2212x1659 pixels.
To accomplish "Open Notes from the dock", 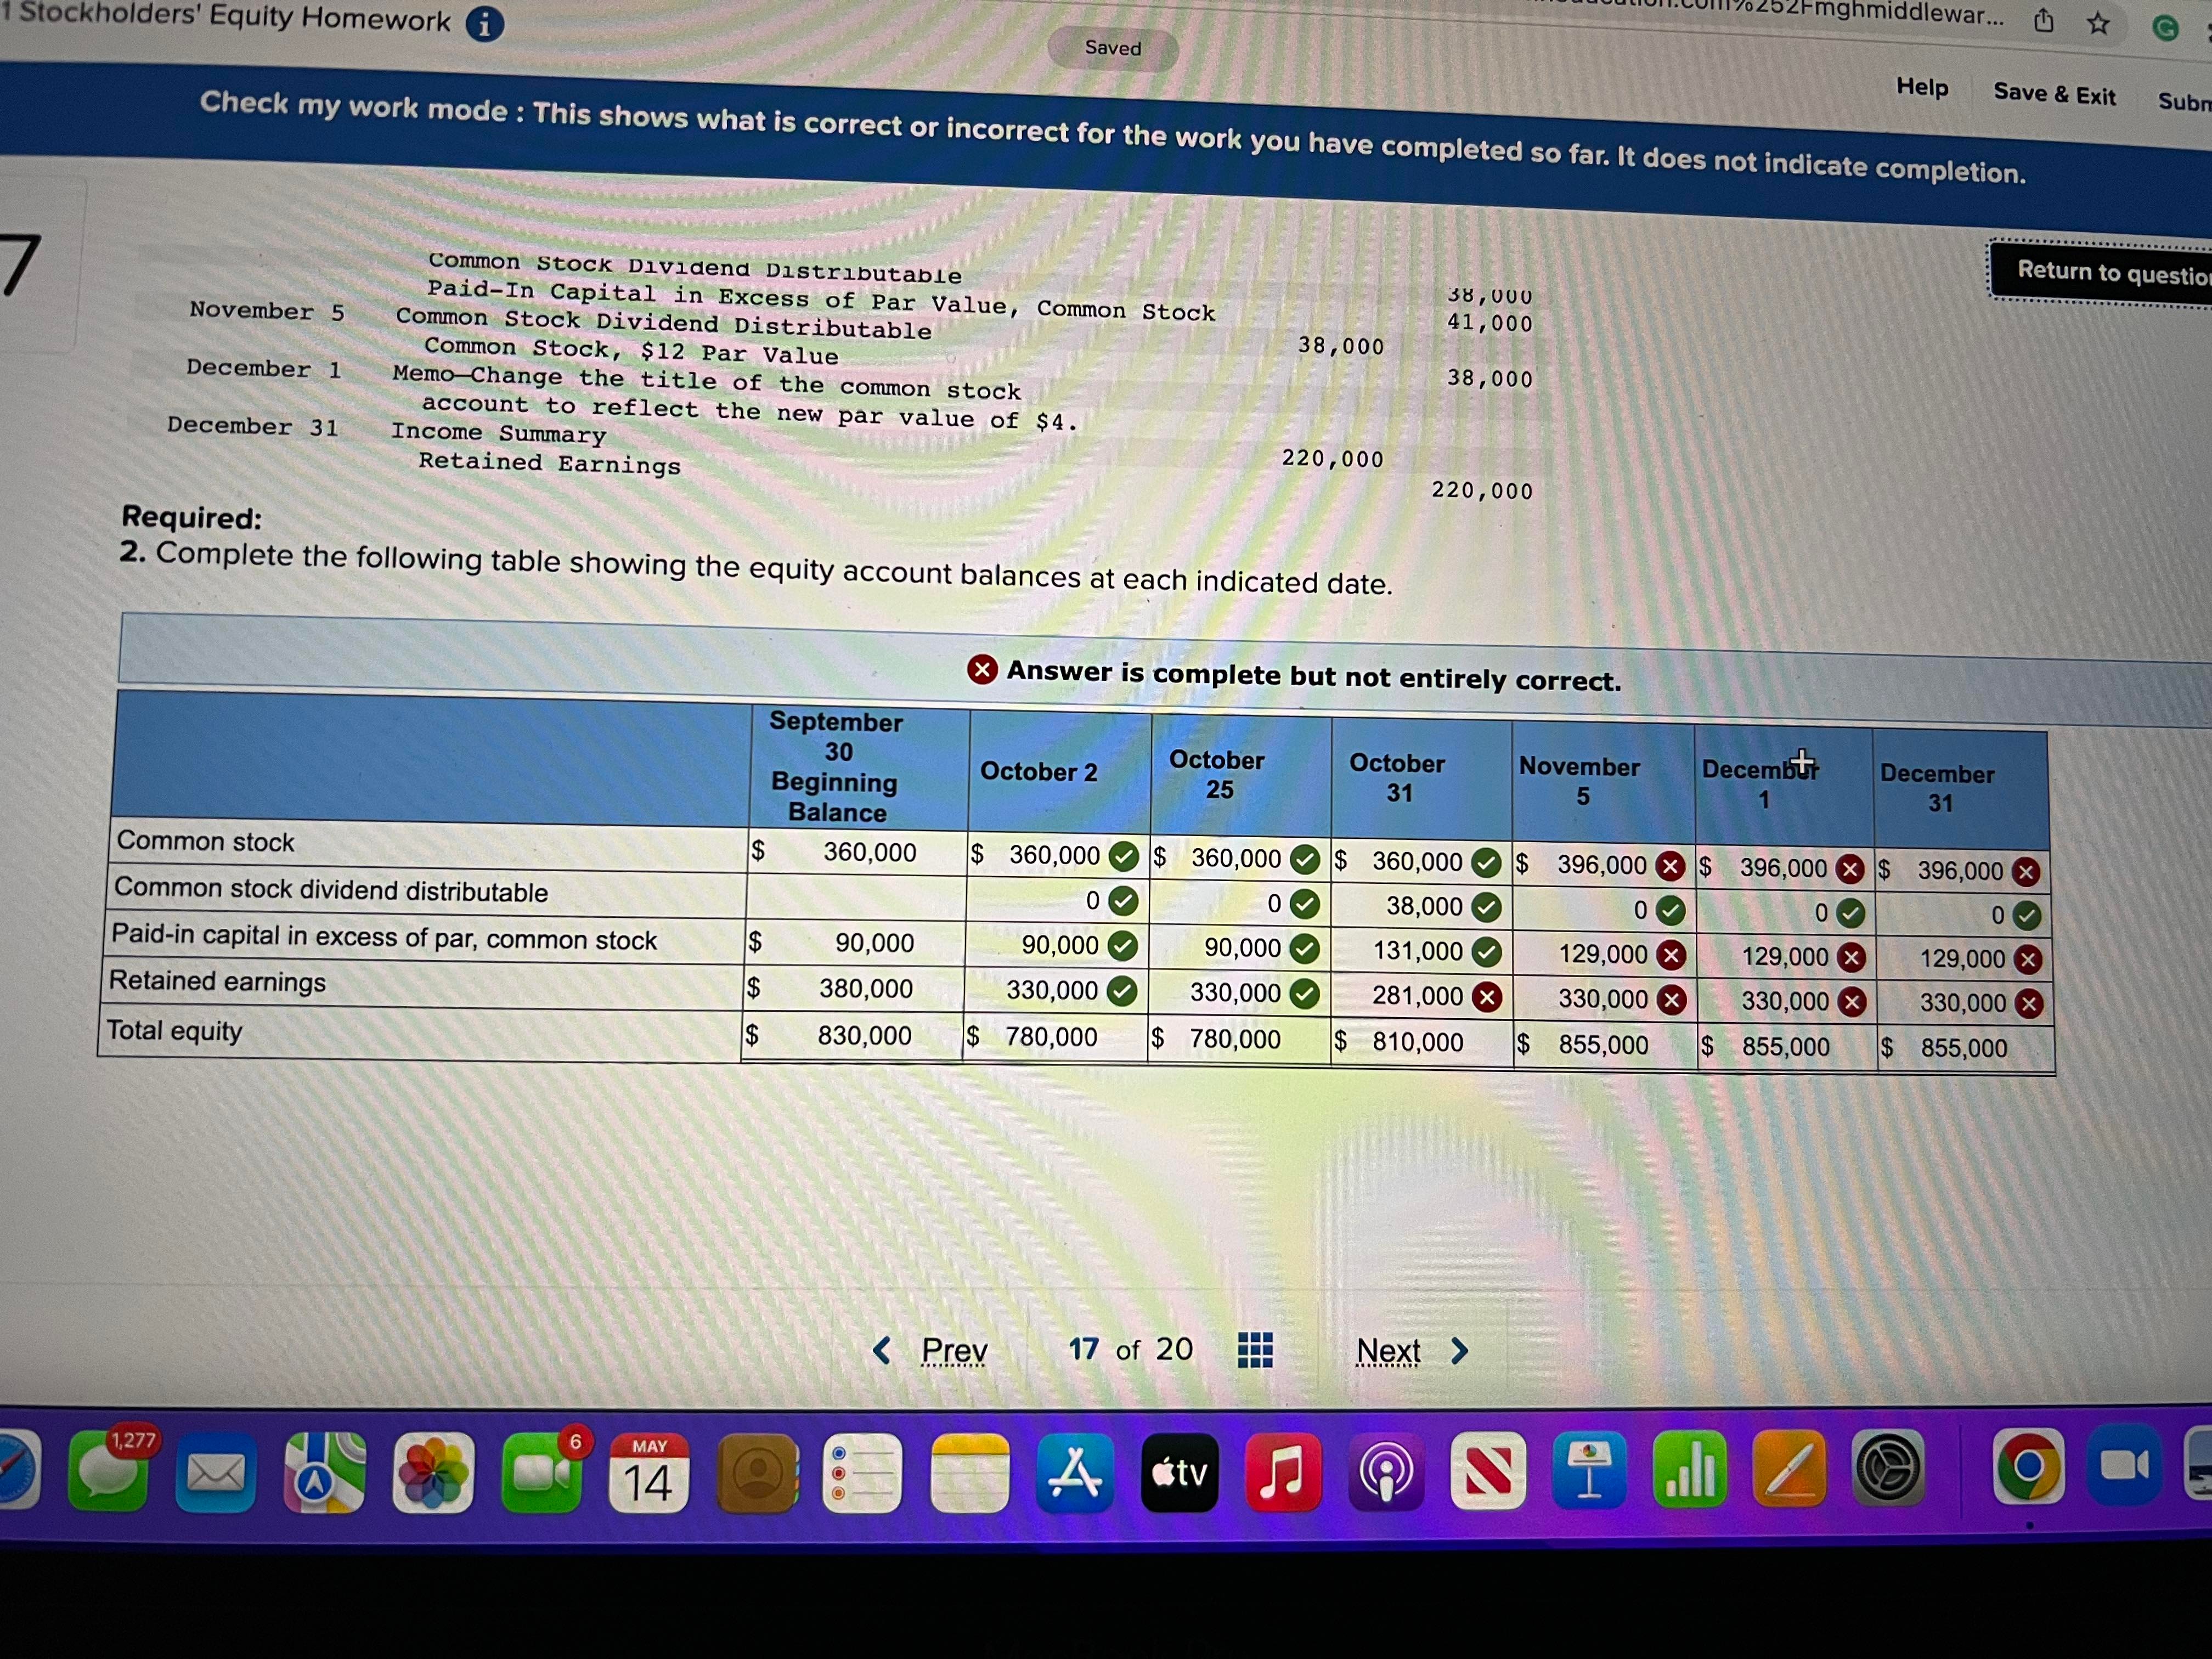I will pyautogui.click(x=970, y=1474).
